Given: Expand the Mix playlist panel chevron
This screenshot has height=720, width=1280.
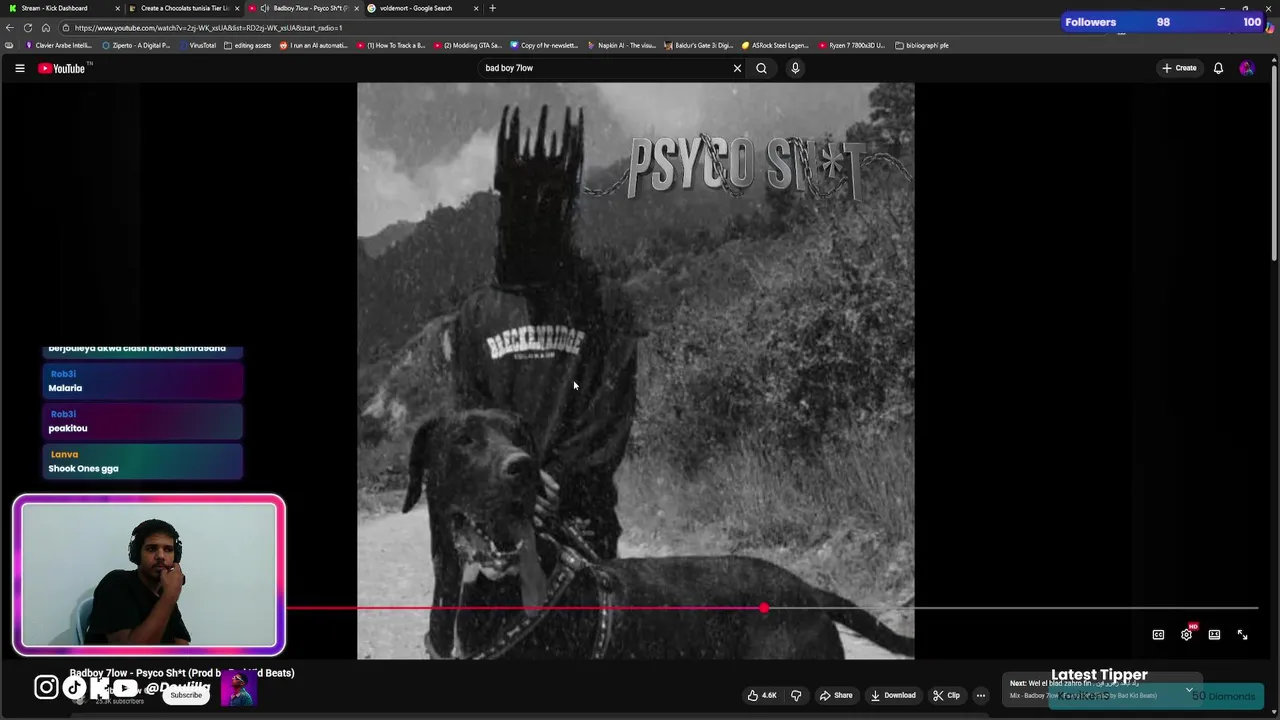Looking at the screenshot, I should pyautogui.click(x=1189, y=689).
